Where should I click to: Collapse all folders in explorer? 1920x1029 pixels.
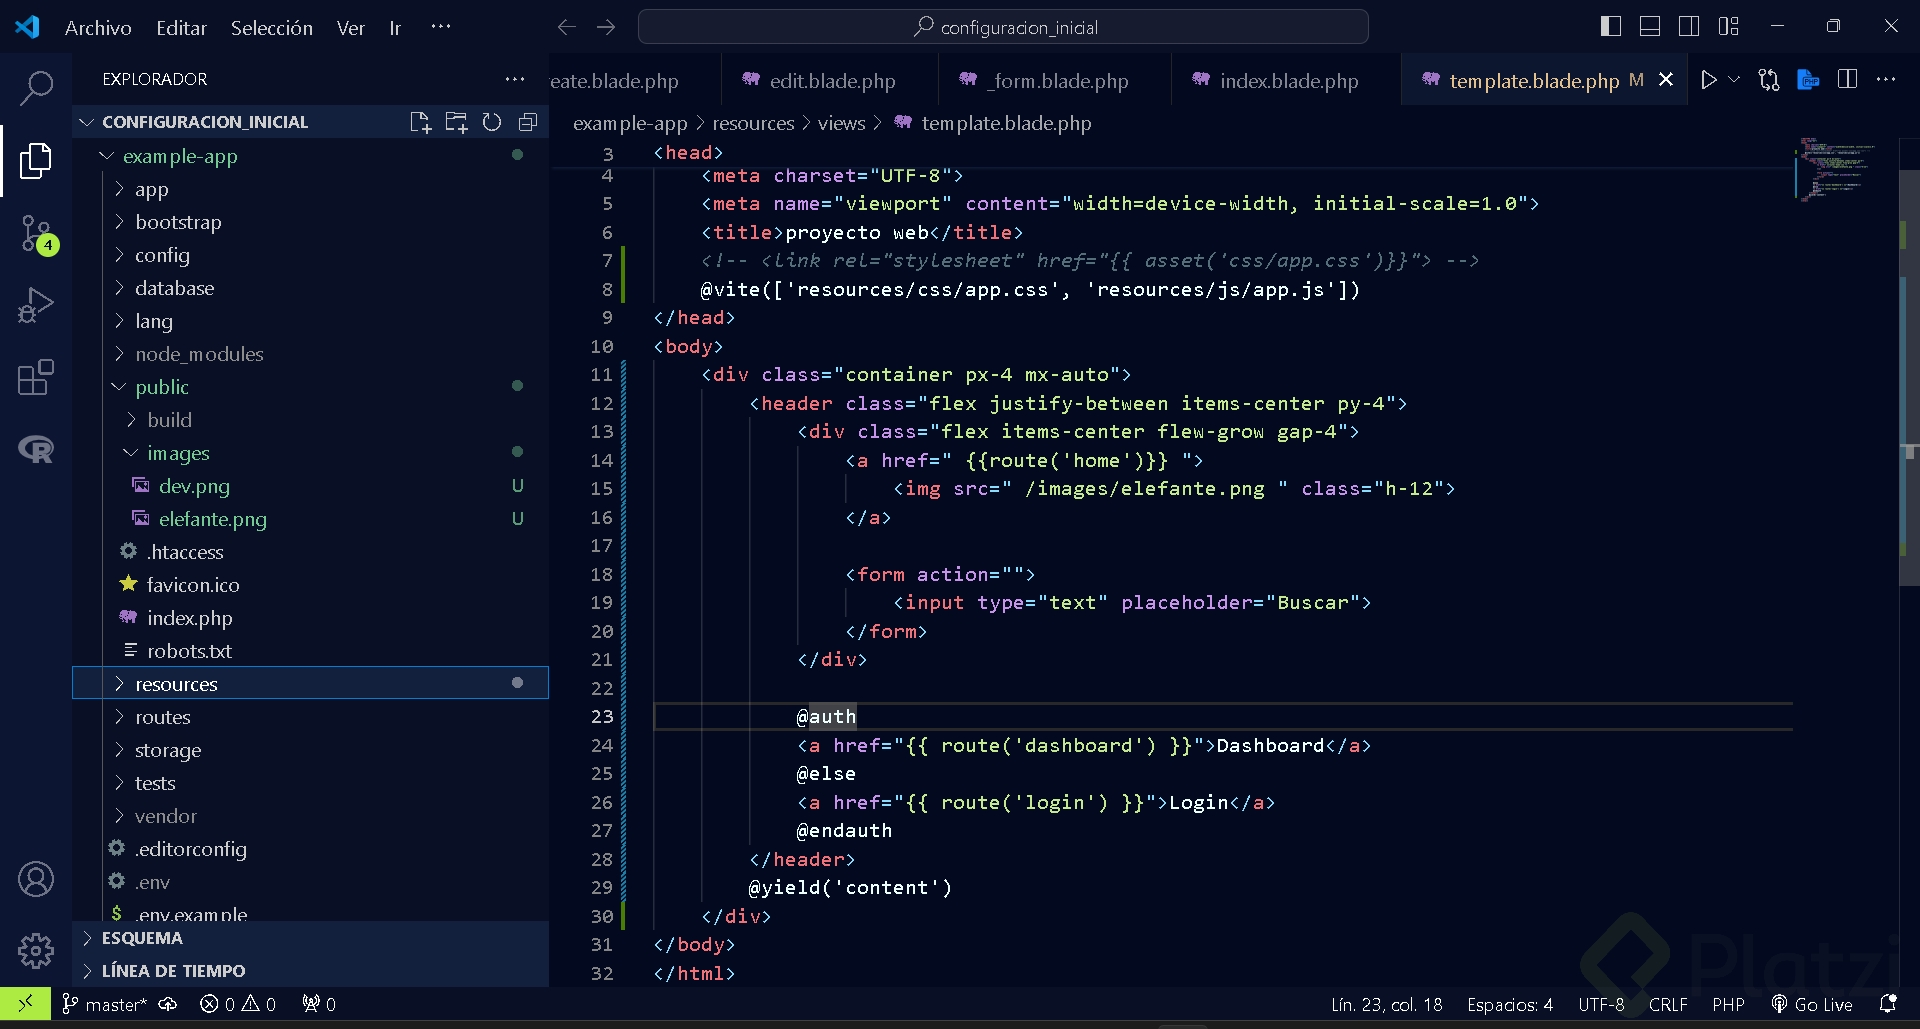pos(528,122)
